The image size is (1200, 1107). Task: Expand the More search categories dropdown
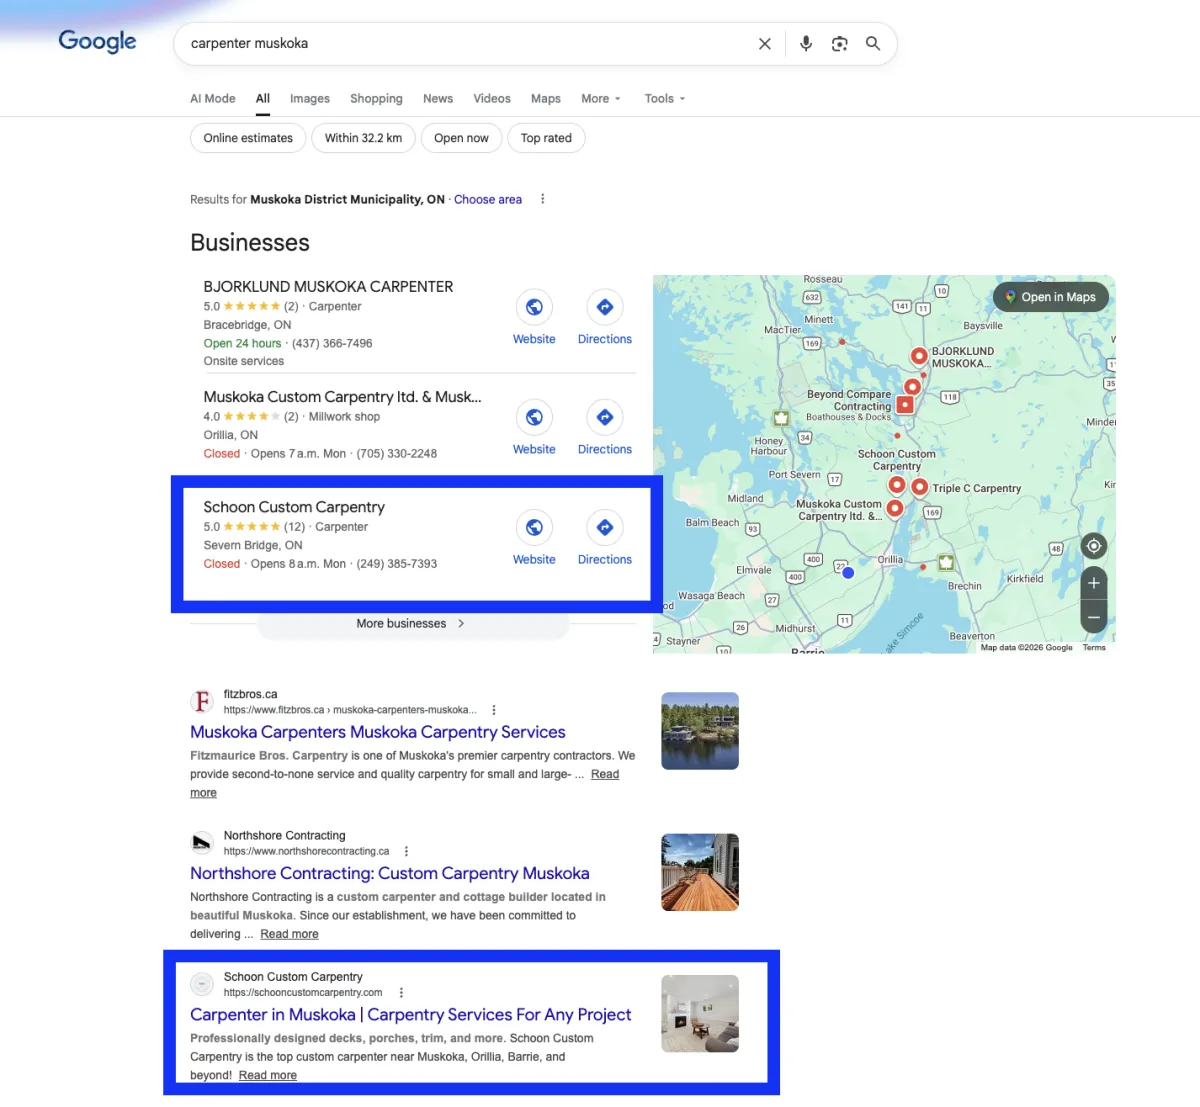pos(601,99)
